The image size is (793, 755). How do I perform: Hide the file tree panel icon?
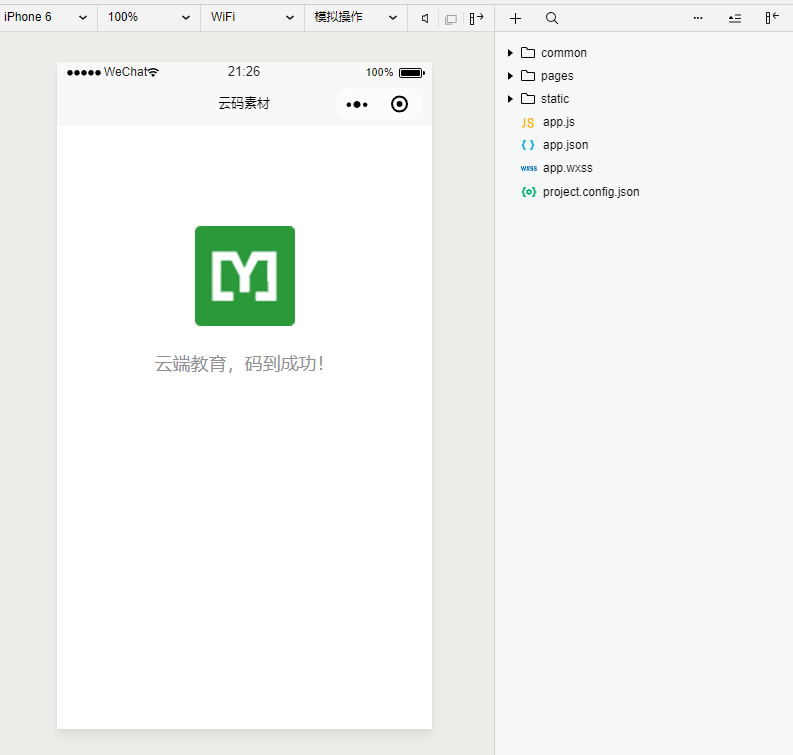point(772,18)
